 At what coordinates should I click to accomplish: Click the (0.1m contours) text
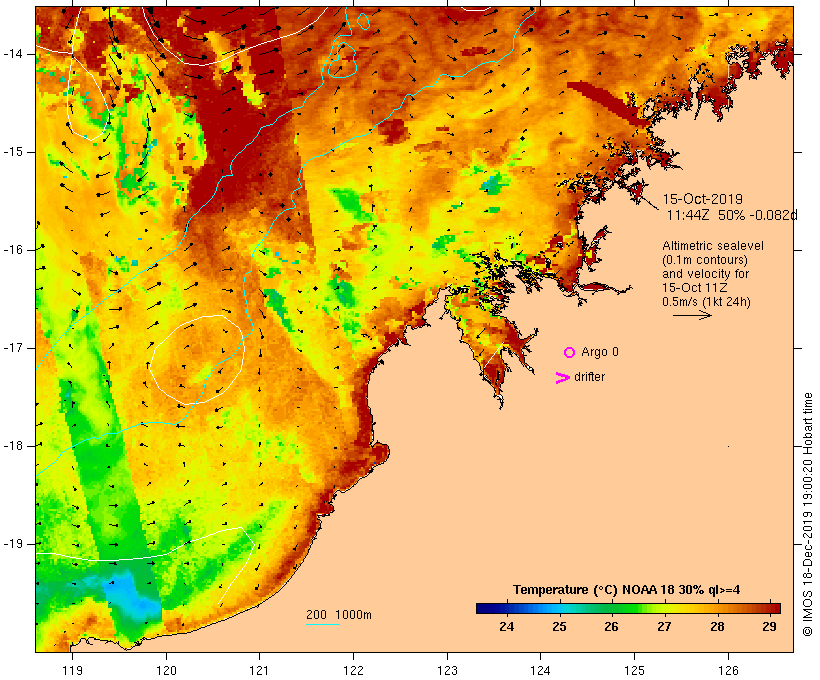tap(705, 260)
